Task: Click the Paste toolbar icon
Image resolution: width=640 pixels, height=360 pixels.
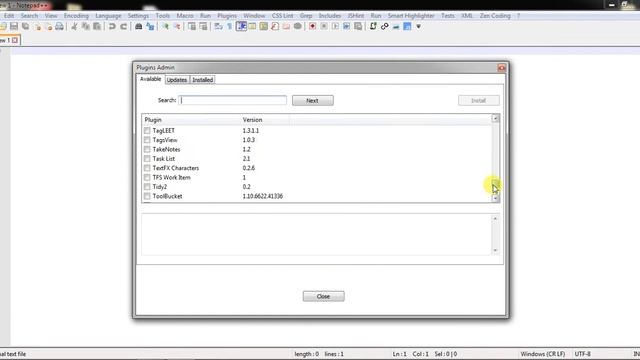Action: click(x=97, y=27)
